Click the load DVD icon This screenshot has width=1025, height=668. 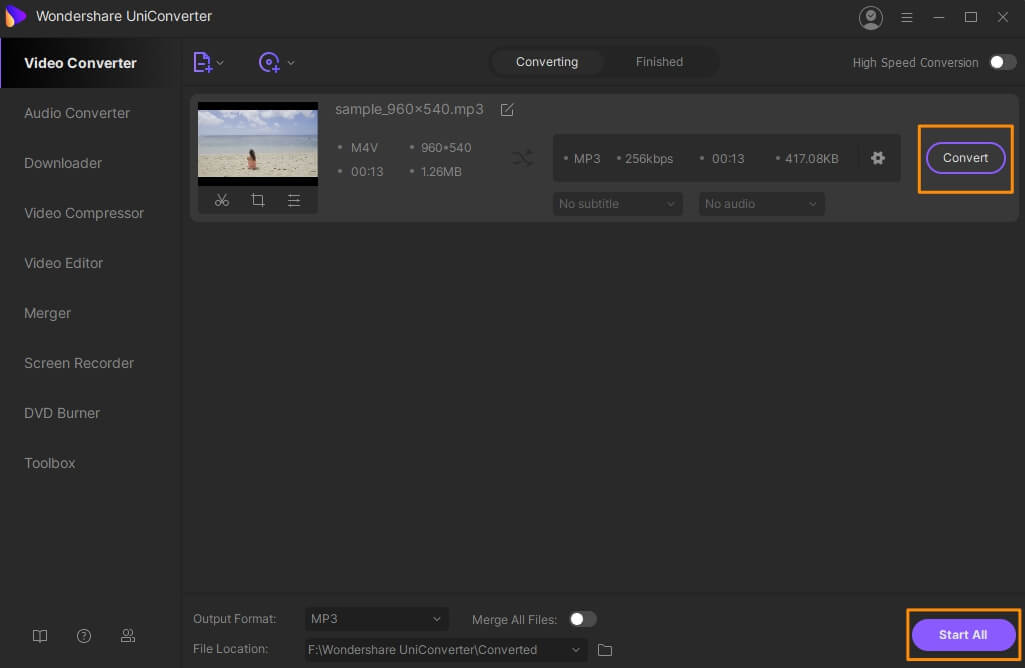[x=269, y=62]
